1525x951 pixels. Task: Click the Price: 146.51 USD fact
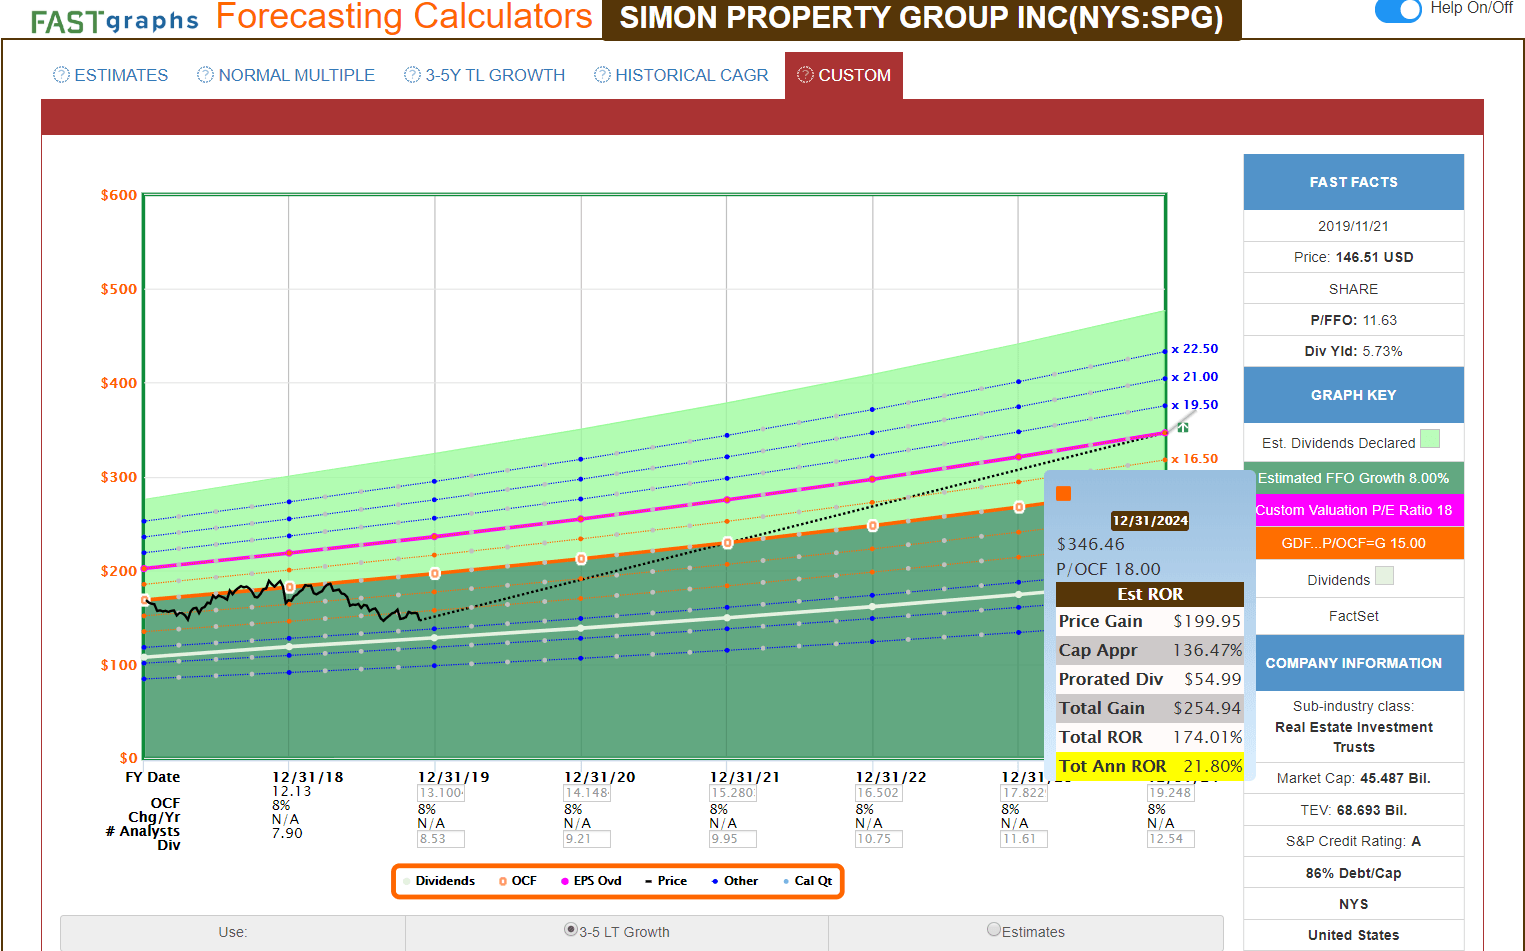pos(1354,257)
